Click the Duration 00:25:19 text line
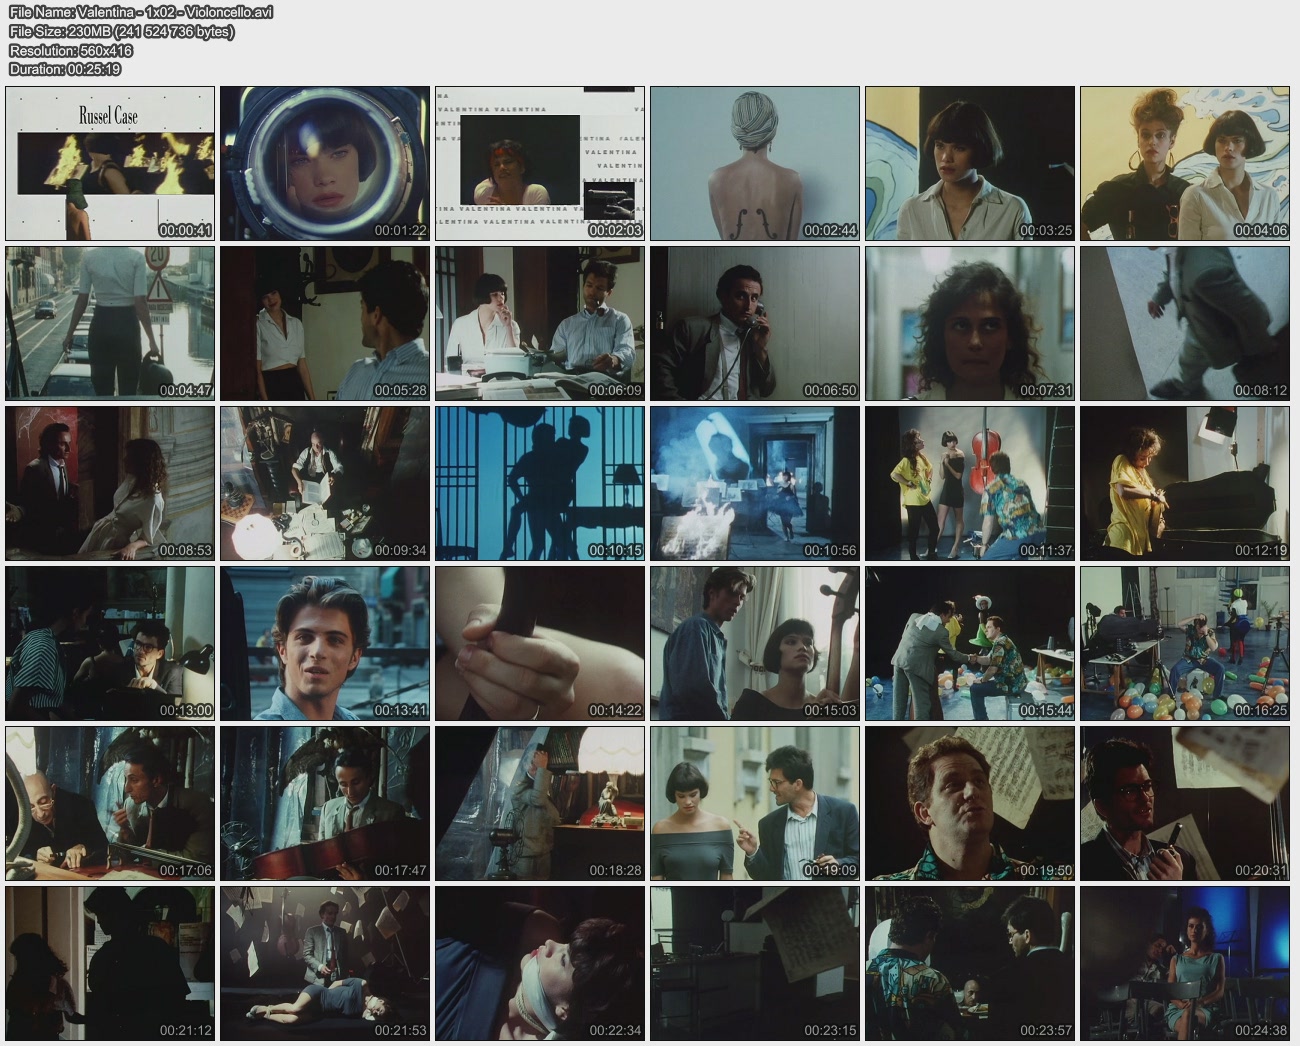Image resolution: width=1300 pixels, height=1046 pixels. [65, 69]
